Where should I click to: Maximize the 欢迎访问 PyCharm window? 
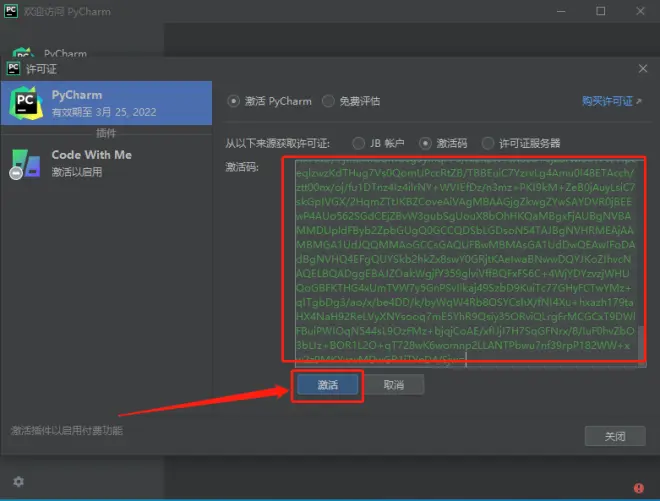[601, 11]
